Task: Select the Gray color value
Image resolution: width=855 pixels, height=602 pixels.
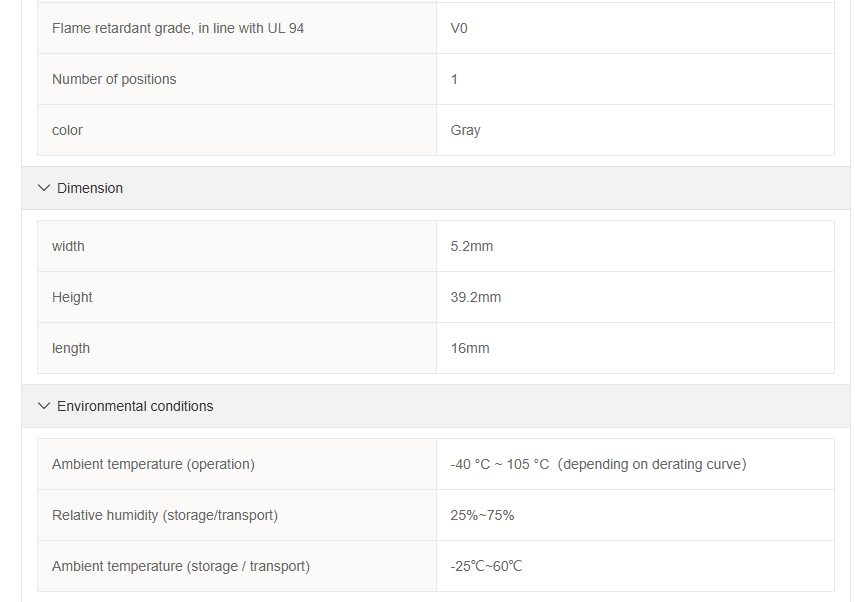Action: click(465, 130)
